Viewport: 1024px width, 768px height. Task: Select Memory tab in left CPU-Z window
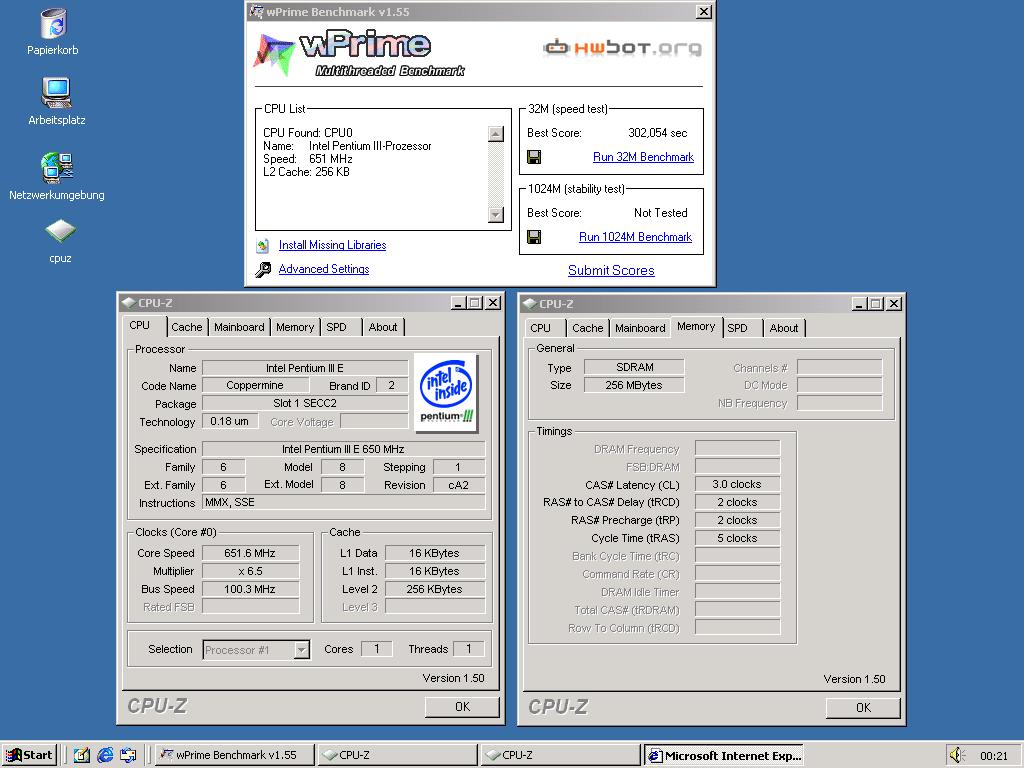point(295,327)
